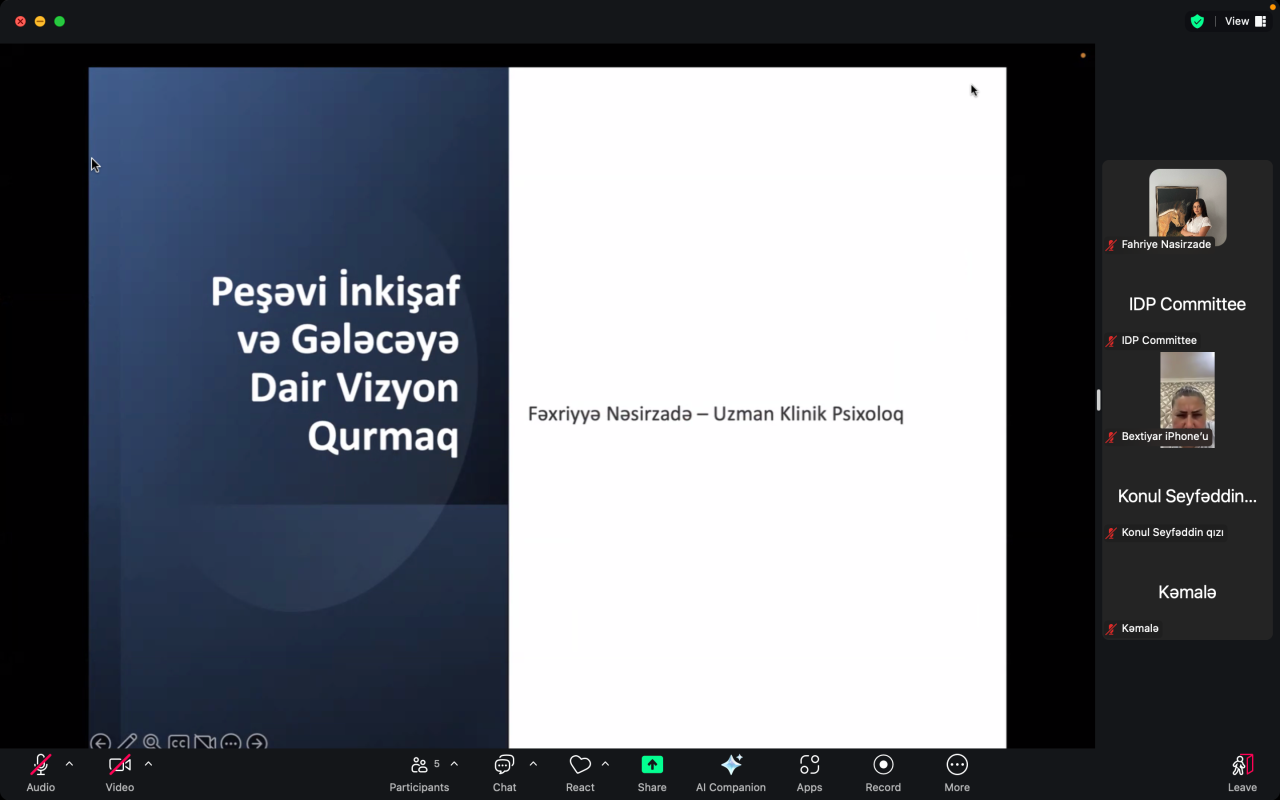Turn on the camera with Video button
1280x800 pixels.
coord(120,772)
